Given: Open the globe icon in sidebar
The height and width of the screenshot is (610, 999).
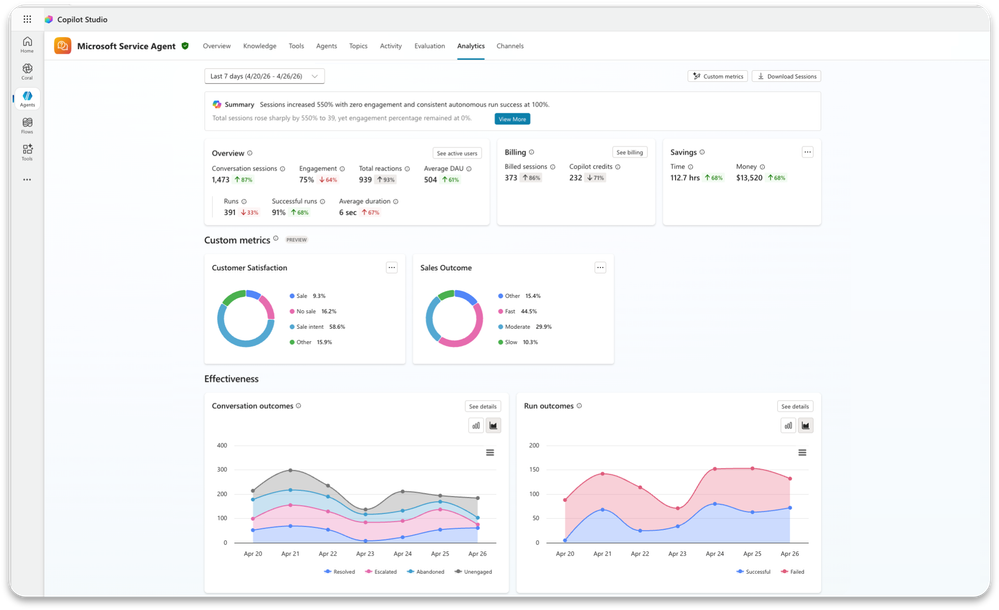Looking at the screenshot, I should tap(27, 71).
